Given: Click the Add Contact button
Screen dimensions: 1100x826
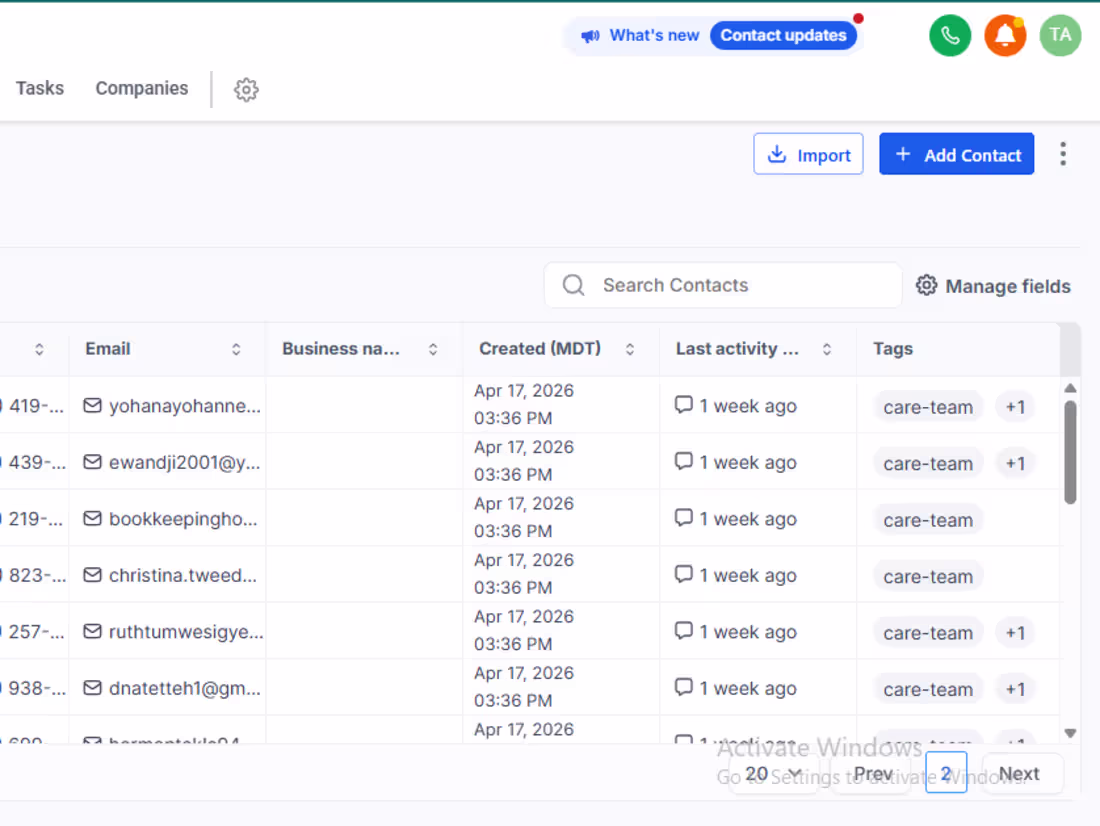Looking at the screenshot, I should [x=956, y=154].
